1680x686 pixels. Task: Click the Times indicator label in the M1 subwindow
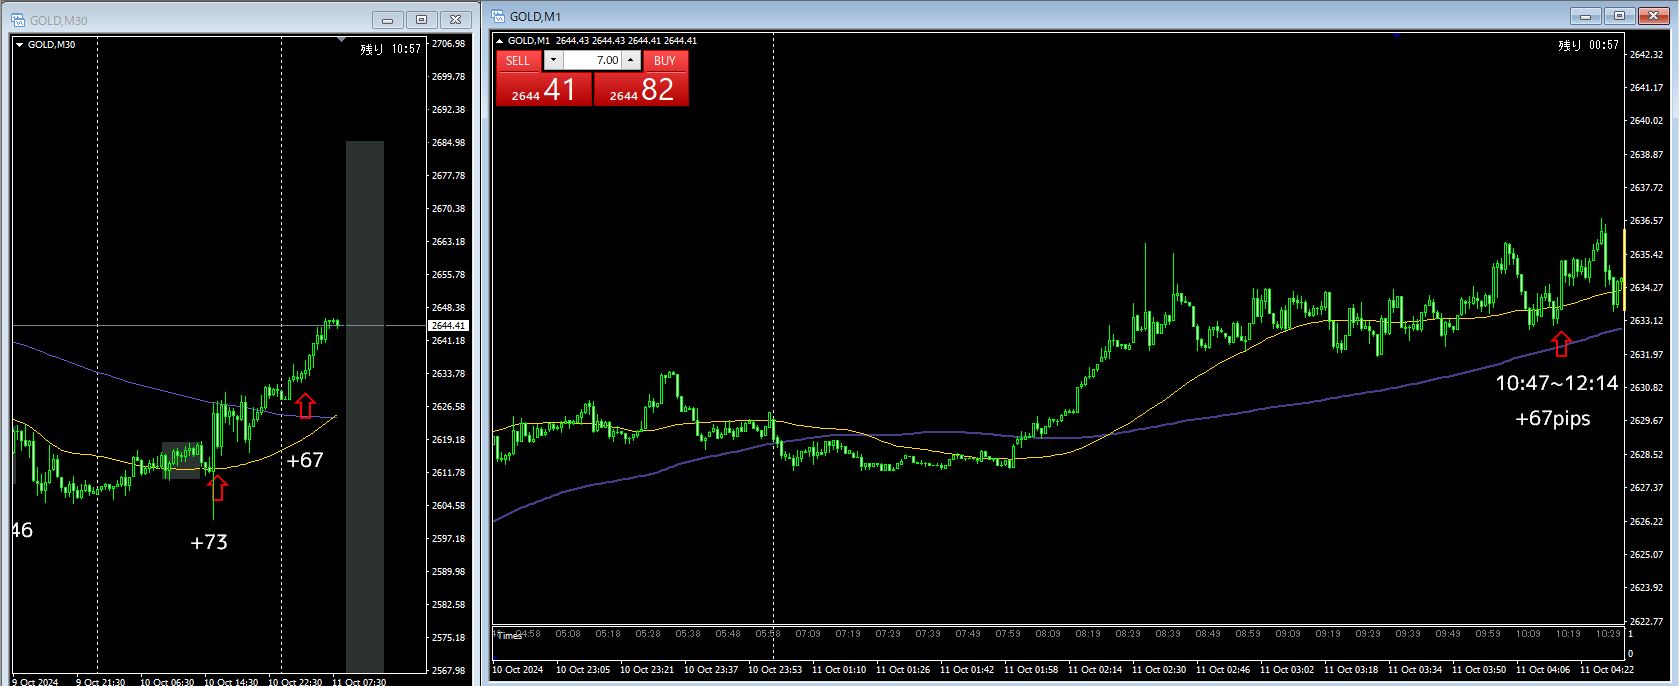[509, 636]
